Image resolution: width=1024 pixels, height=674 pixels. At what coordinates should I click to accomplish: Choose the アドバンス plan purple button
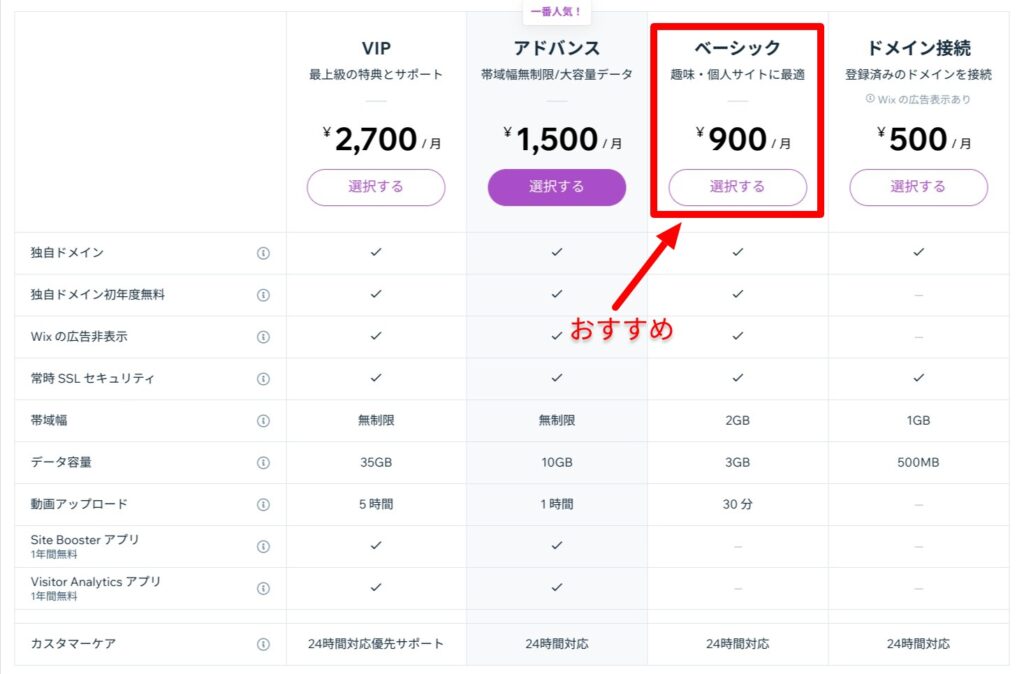click(x=557, y=187)
